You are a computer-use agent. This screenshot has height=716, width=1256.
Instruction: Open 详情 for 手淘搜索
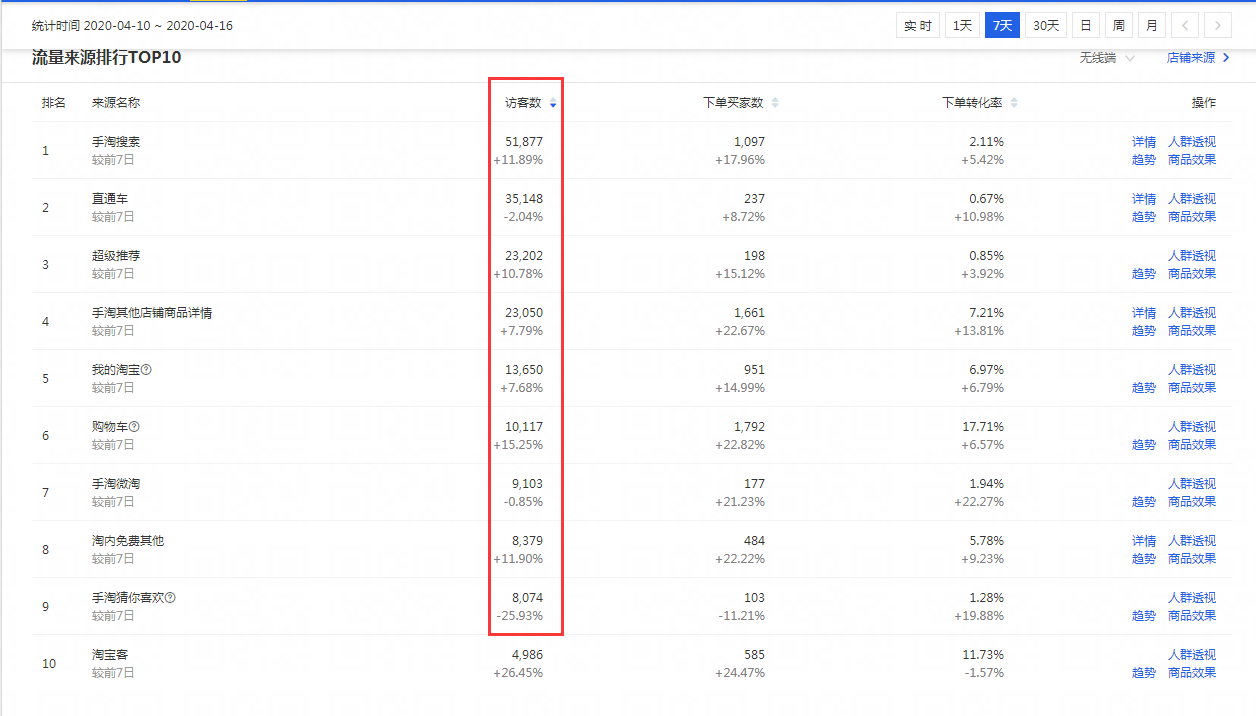coord(1144,142)
